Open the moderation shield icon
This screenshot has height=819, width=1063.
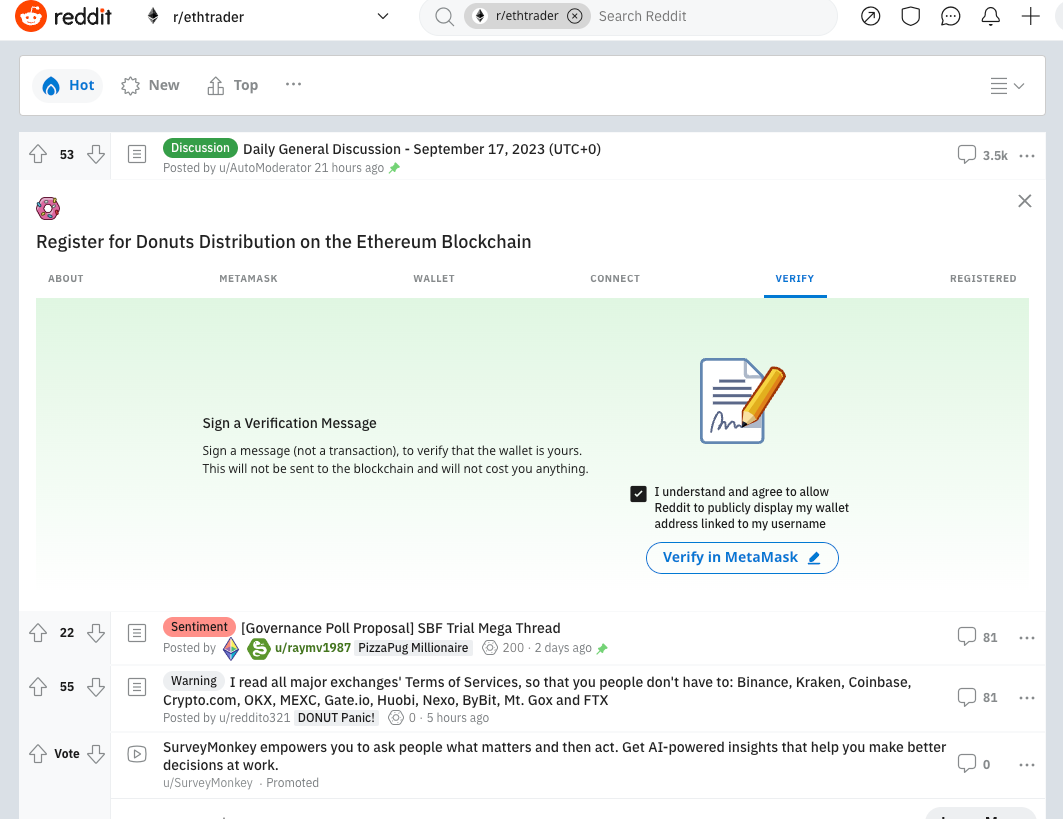click(910, 16)
